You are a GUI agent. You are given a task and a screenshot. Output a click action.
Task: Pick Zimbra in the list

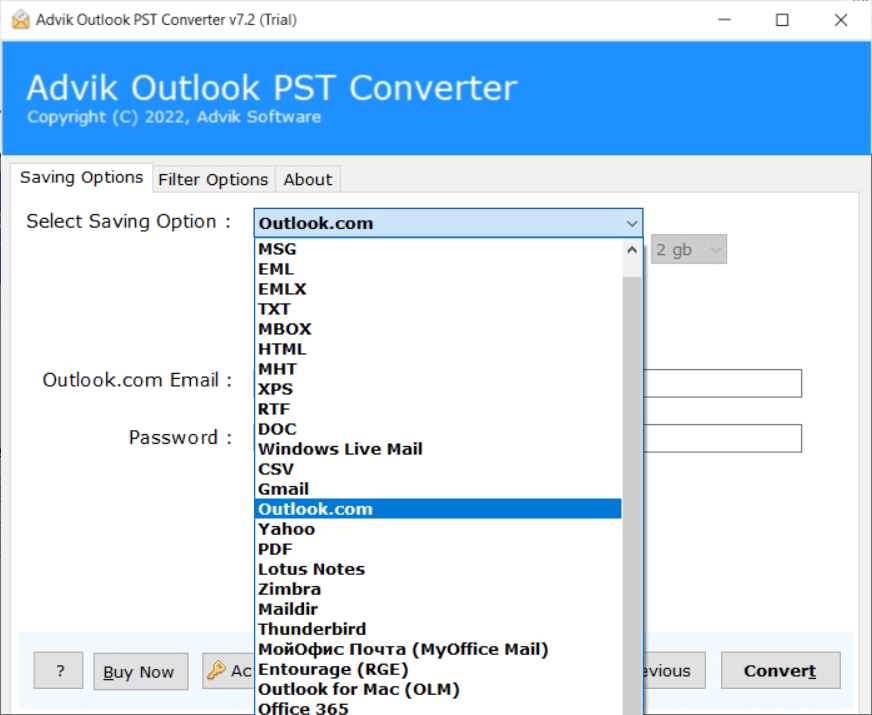(x=438, y=589)
